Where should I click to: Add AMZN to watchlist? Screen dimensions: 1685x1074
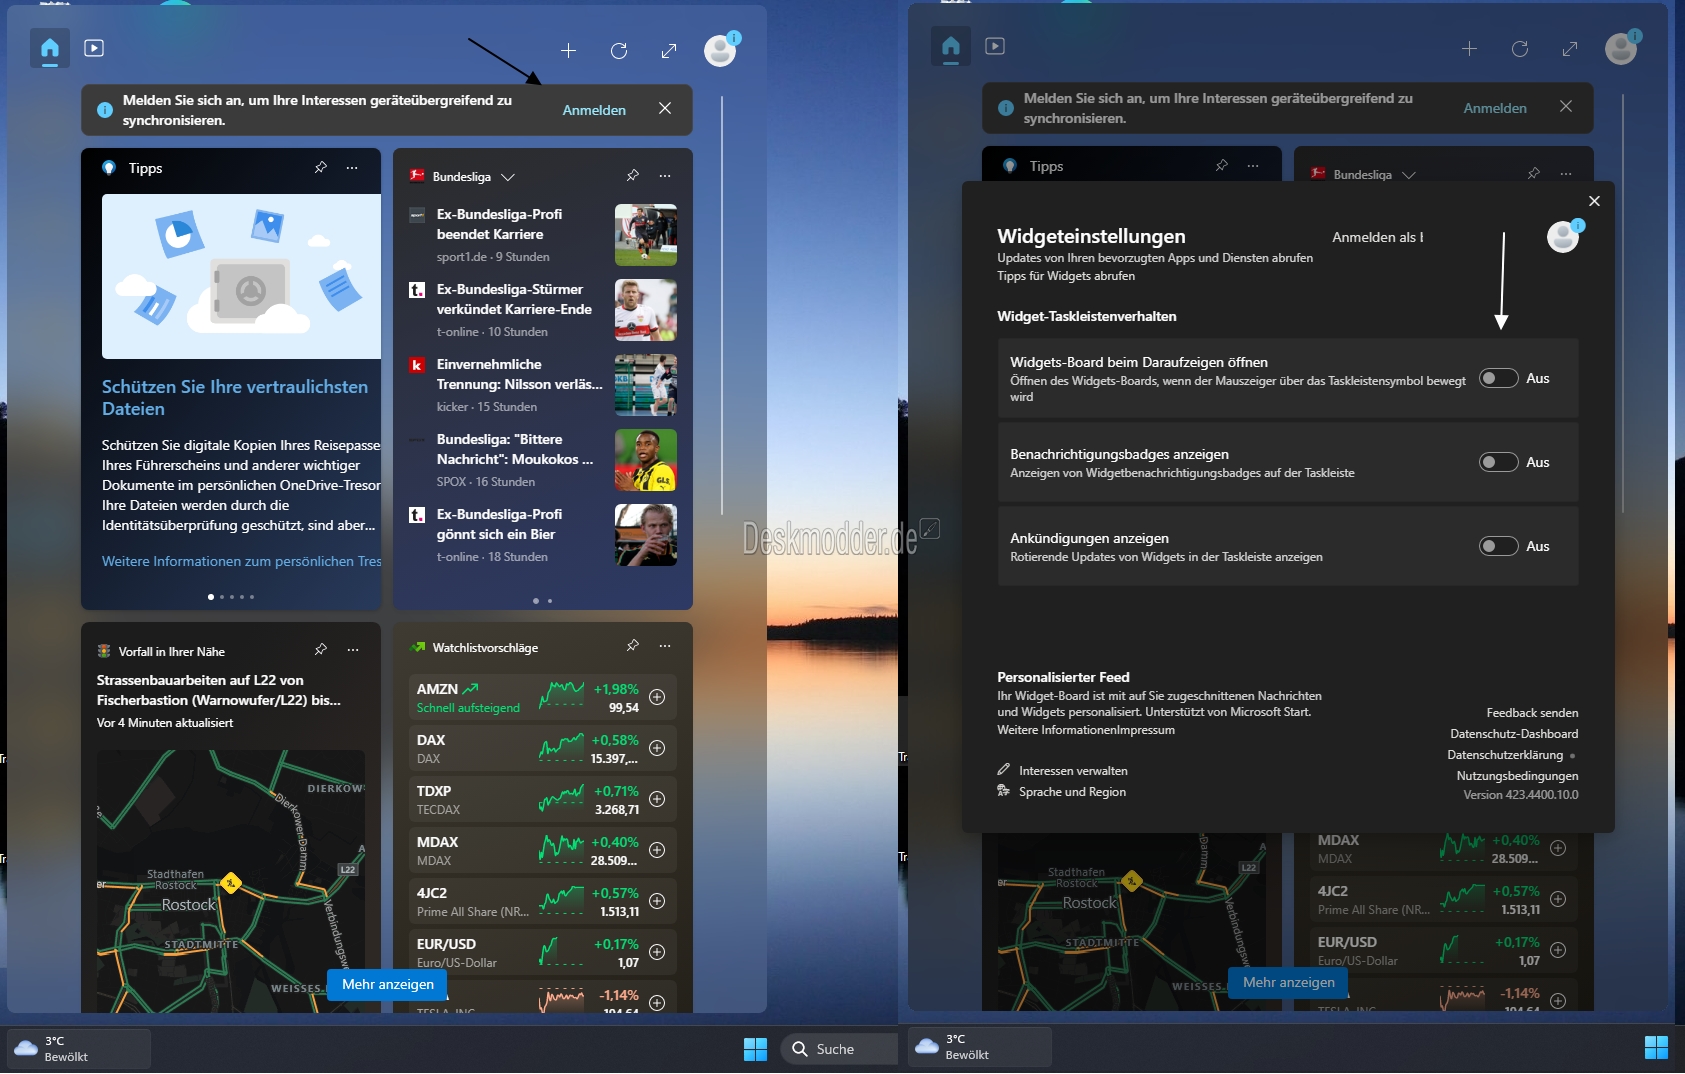[657, 697]
